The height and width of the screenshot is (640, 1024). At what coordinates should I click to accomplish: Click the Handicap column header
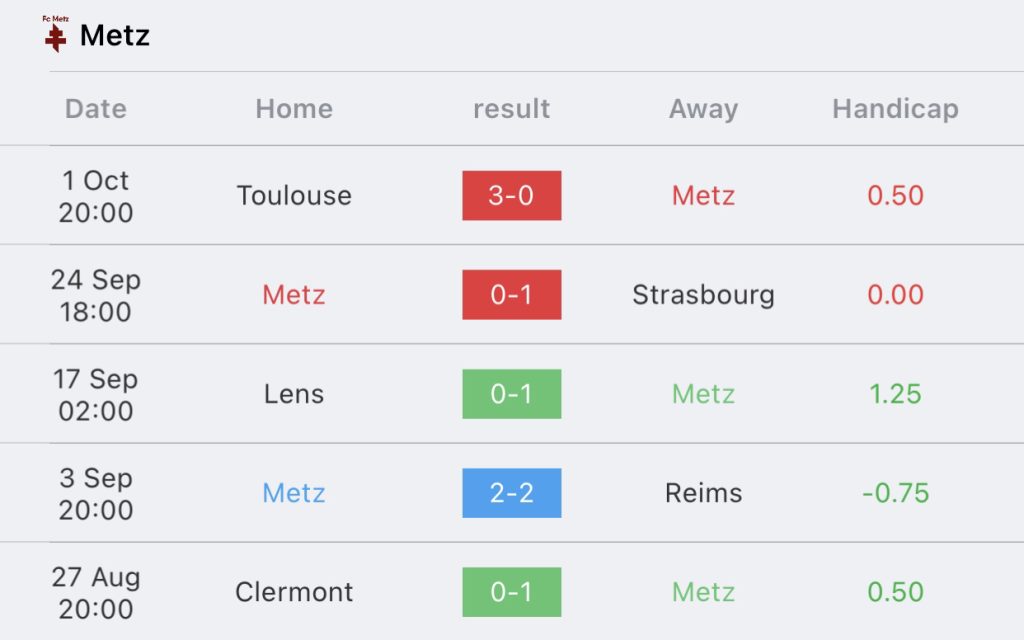895,109
